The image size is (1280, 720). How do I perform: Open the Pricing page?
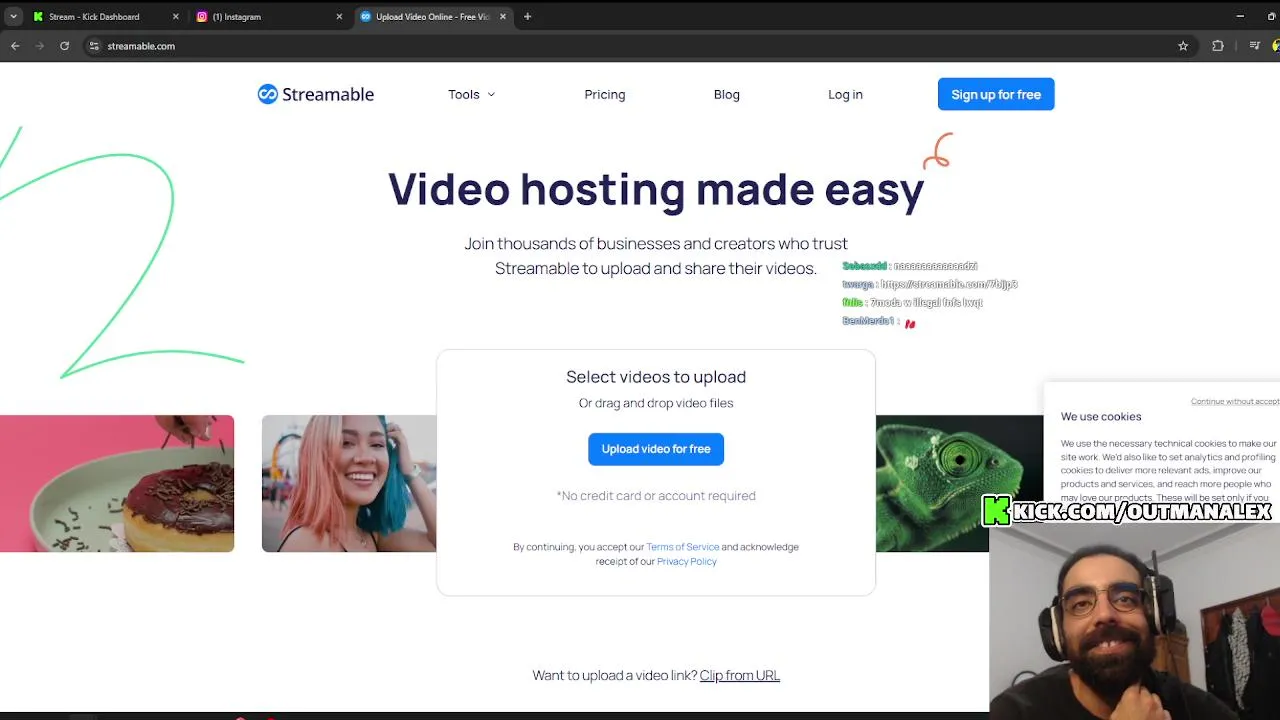coord(605,94)
